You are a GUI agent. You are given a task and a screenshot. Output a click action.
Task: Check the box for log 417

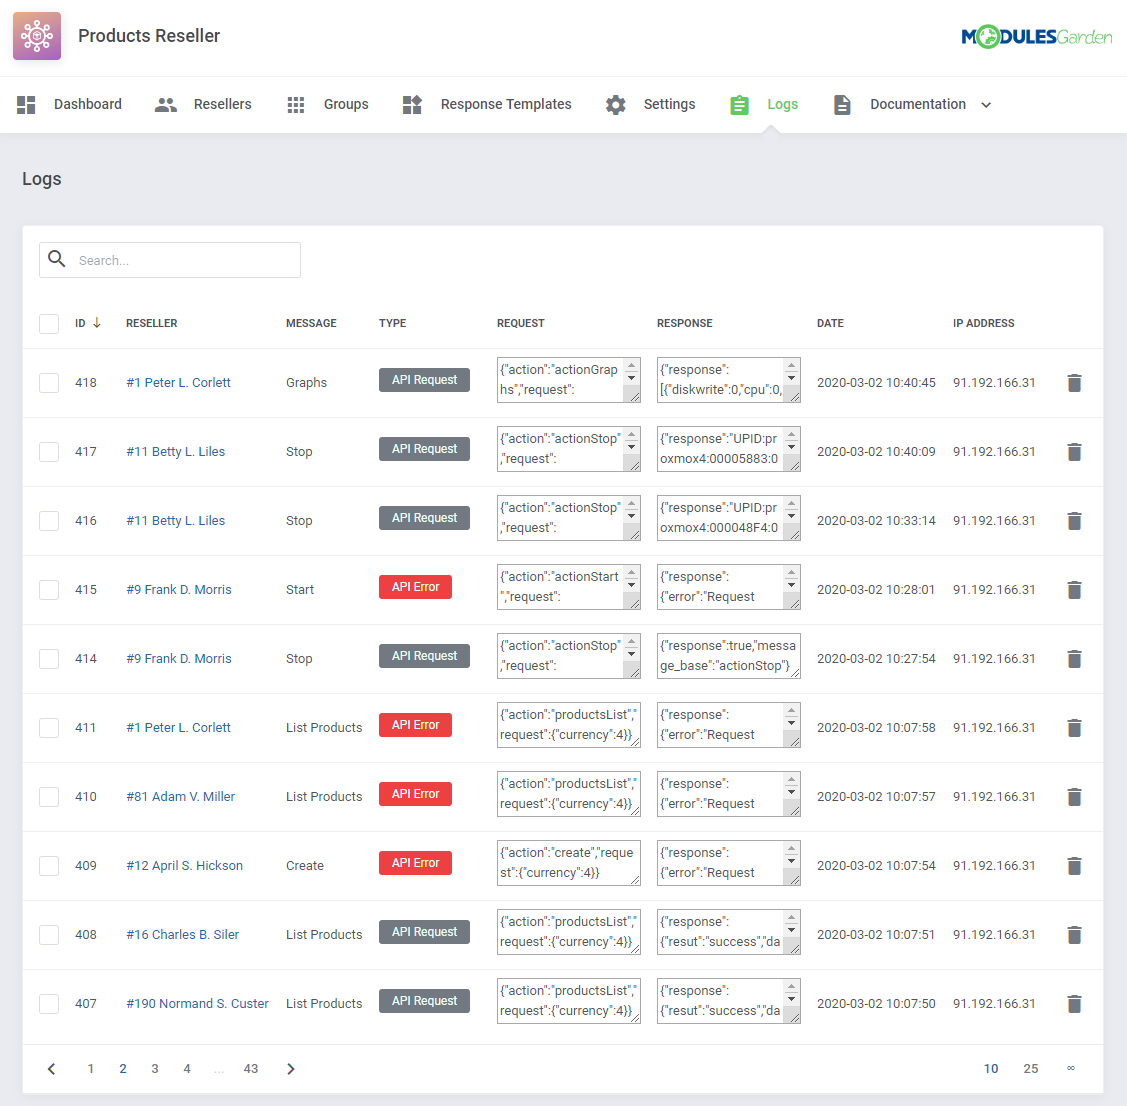tap(49, 452)
